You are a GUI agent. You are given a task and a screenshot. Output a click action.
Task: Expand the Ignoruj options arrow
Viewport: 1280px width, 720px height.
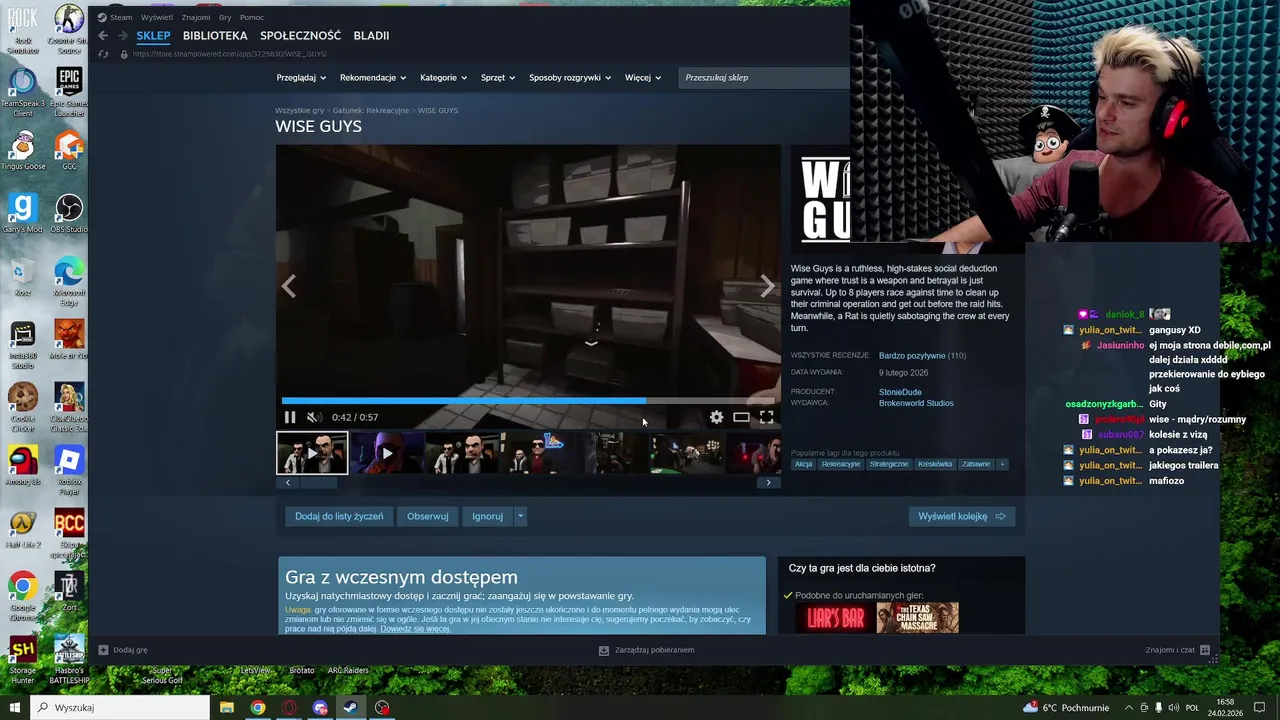[x=520, y=516]
